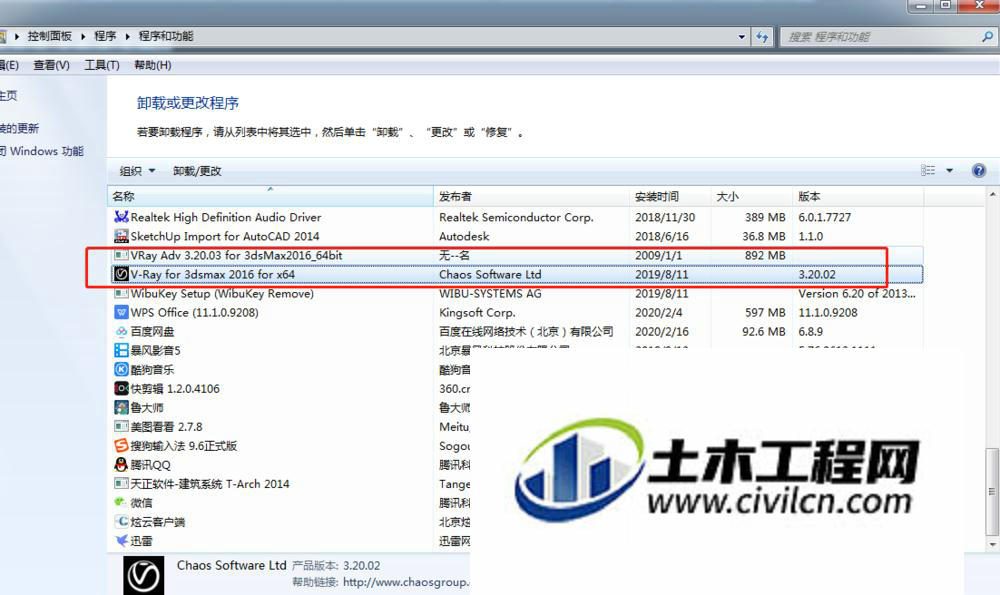Screen dimensions: 1000x595
Task: Sort by the 名称 column header
Action: click(x=270, y=196)
